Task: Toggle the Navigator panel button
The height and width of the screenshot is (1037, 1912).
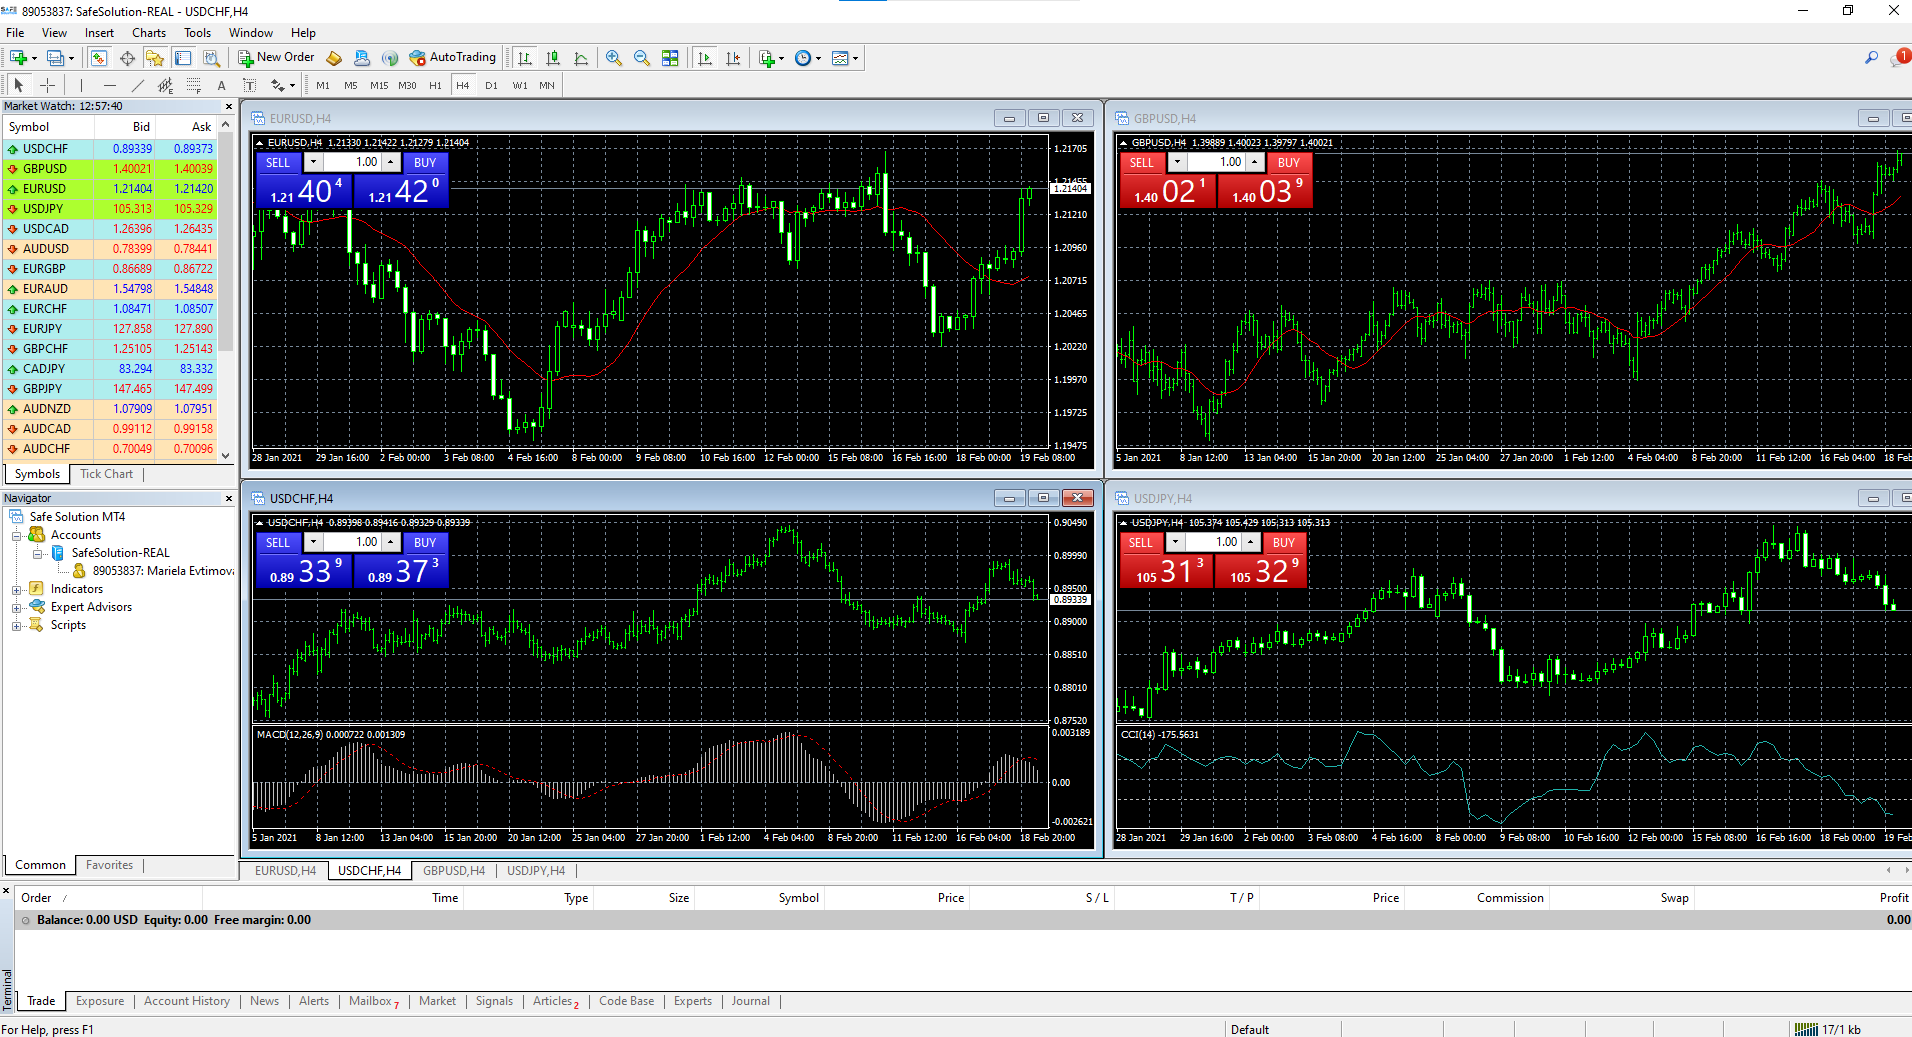Action: (x=155, y=58)
